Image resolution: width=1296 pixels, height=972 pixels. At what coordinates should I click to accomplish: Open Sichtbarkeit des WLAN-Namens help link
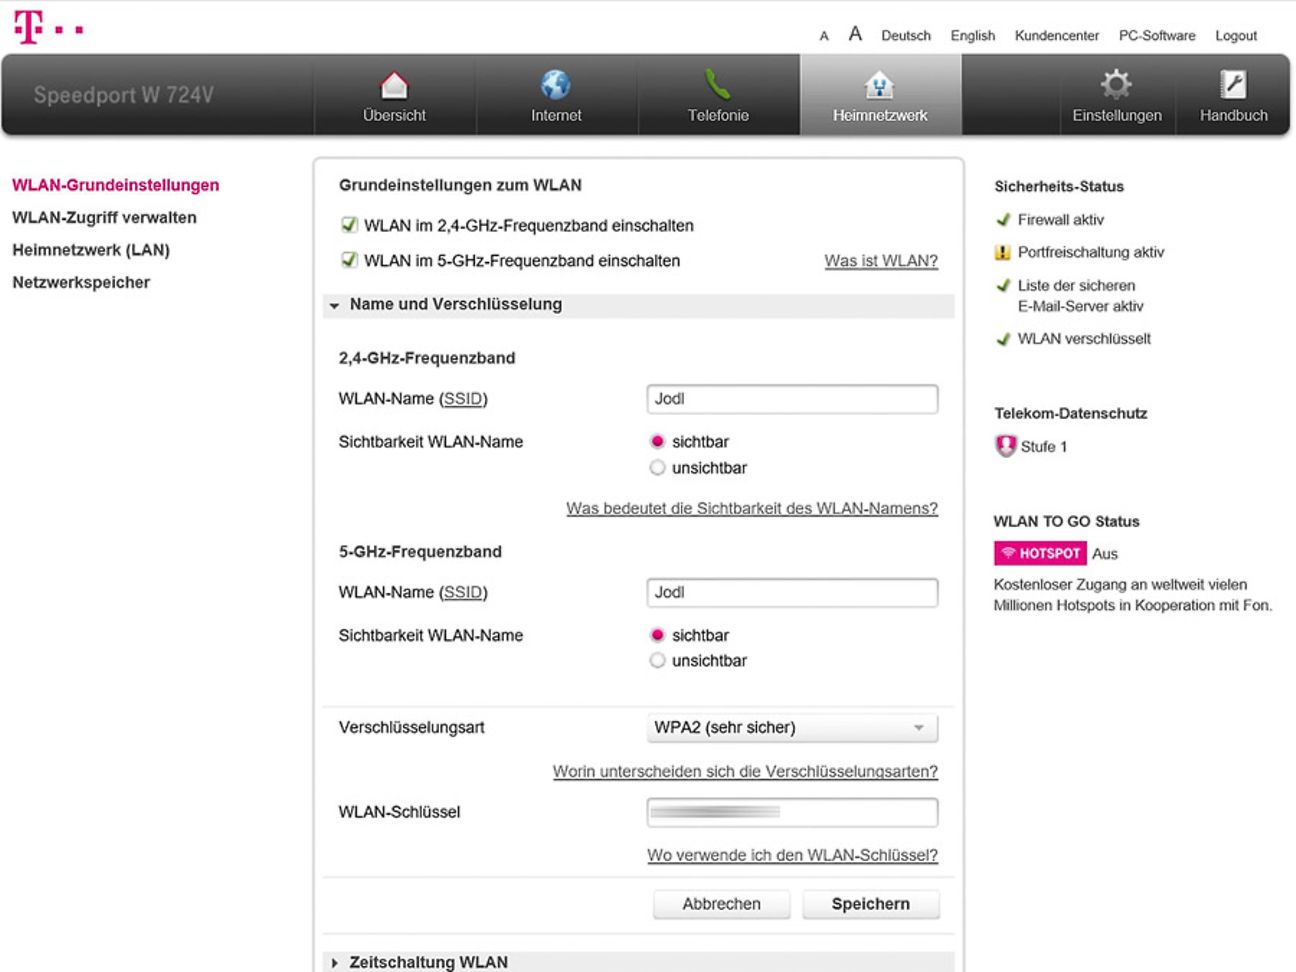tap(752, 508)
